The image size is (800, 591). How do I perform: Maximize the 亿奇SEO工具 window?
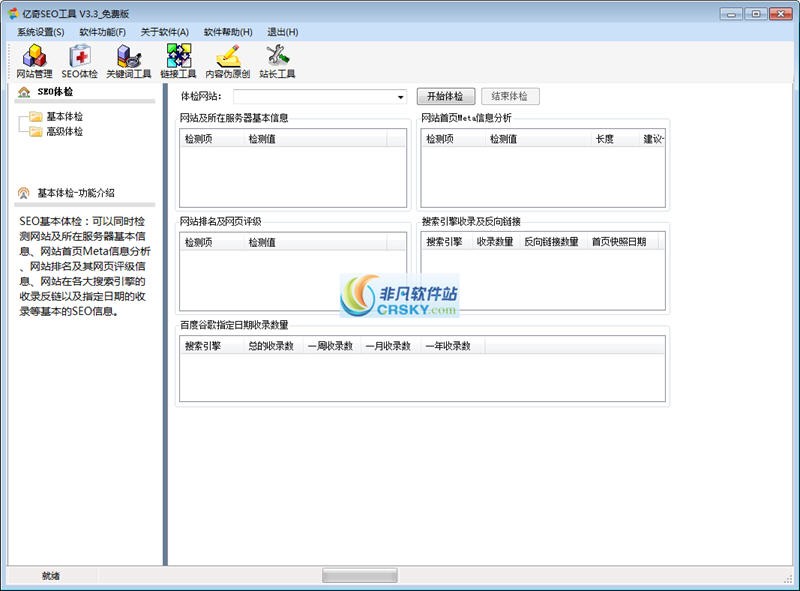pyautogui.click(x=756, y=14)
